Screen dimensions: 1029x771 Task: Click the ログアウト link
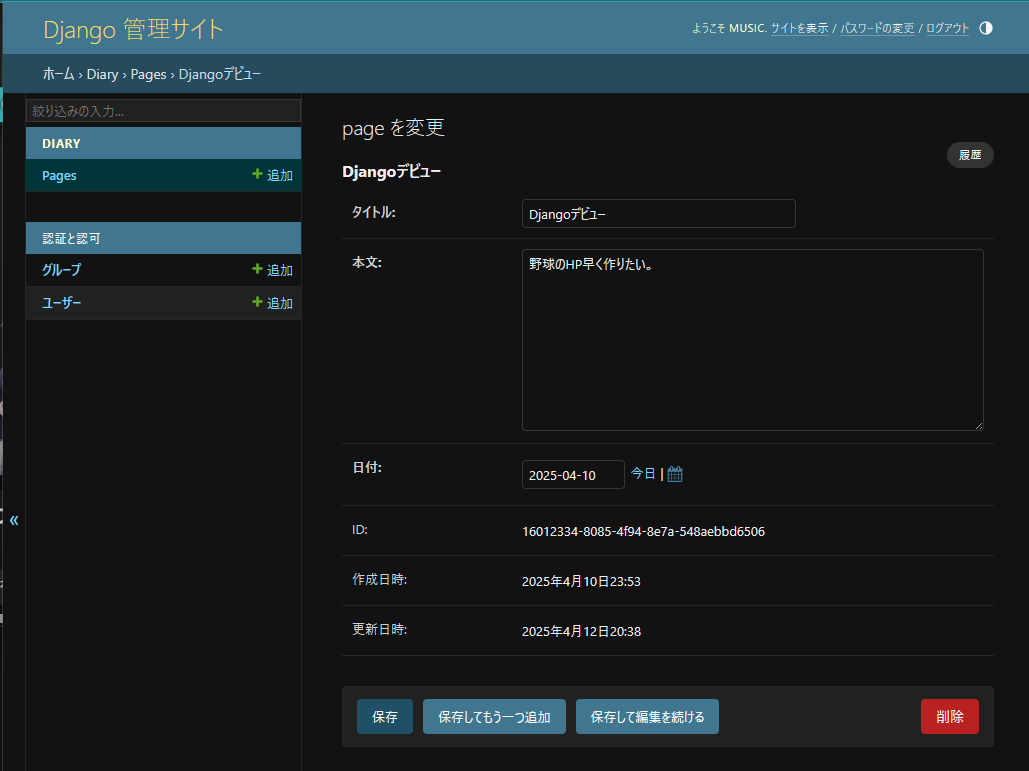coord(947,28)
